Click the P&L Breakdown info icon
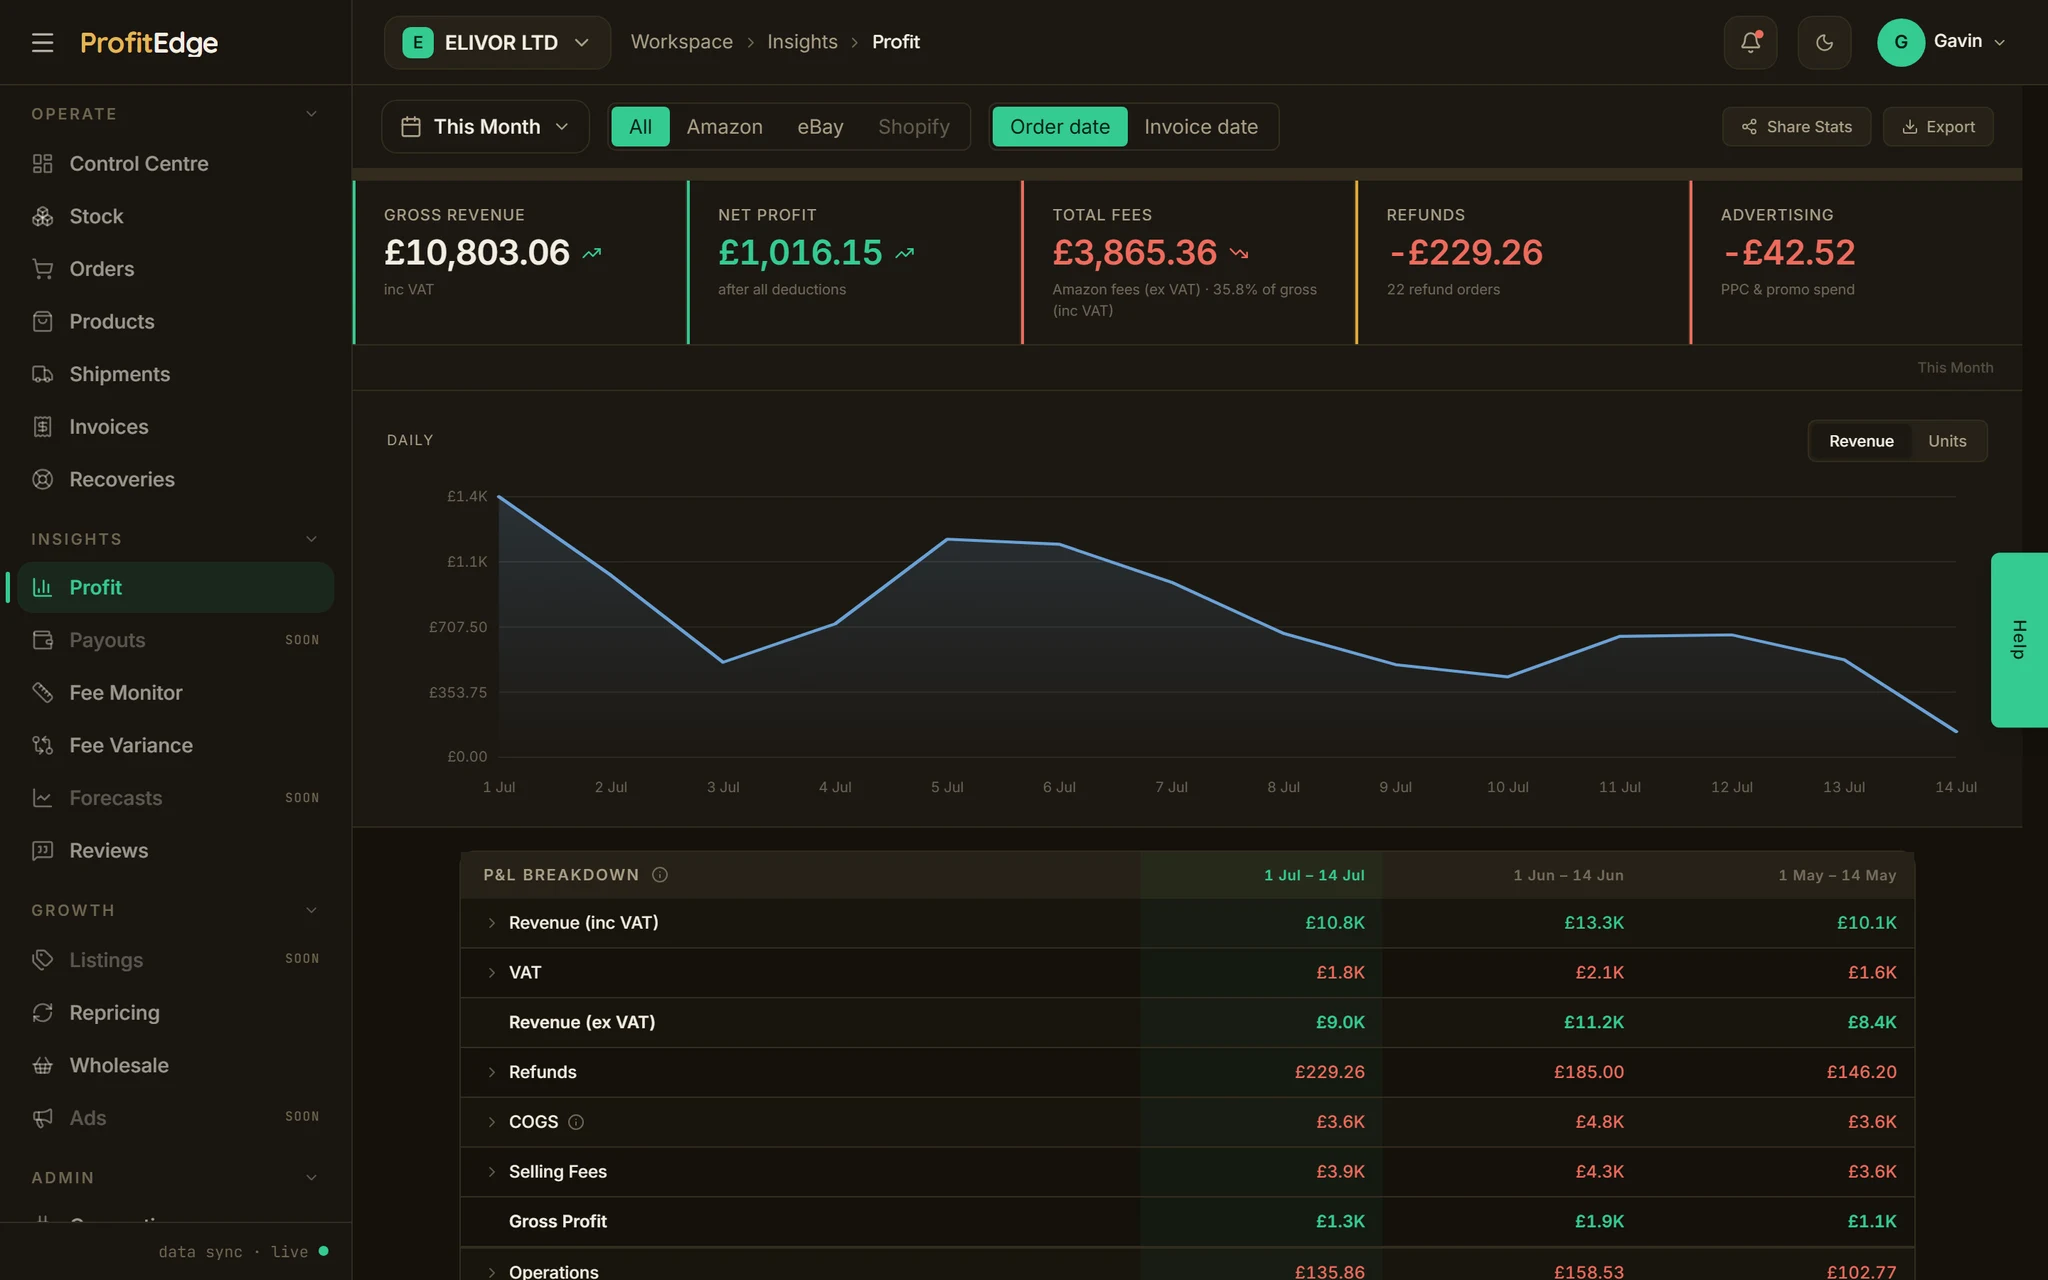Viewport: 2048px width, 1280px height. click(x=660, y=875)
